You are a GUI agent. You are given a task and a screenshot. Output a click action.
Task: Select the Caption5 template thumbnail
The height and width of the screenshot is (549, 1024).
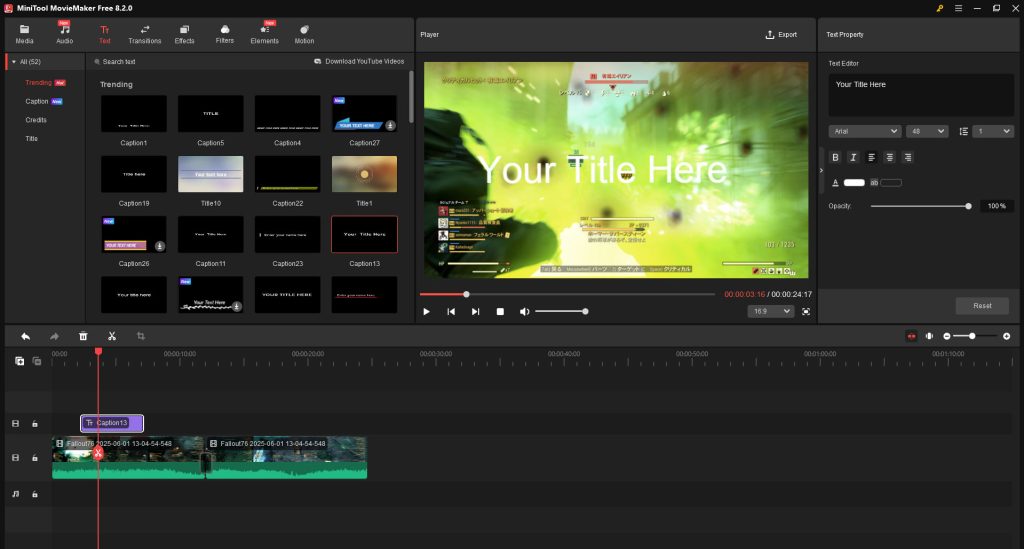point(210,114)
